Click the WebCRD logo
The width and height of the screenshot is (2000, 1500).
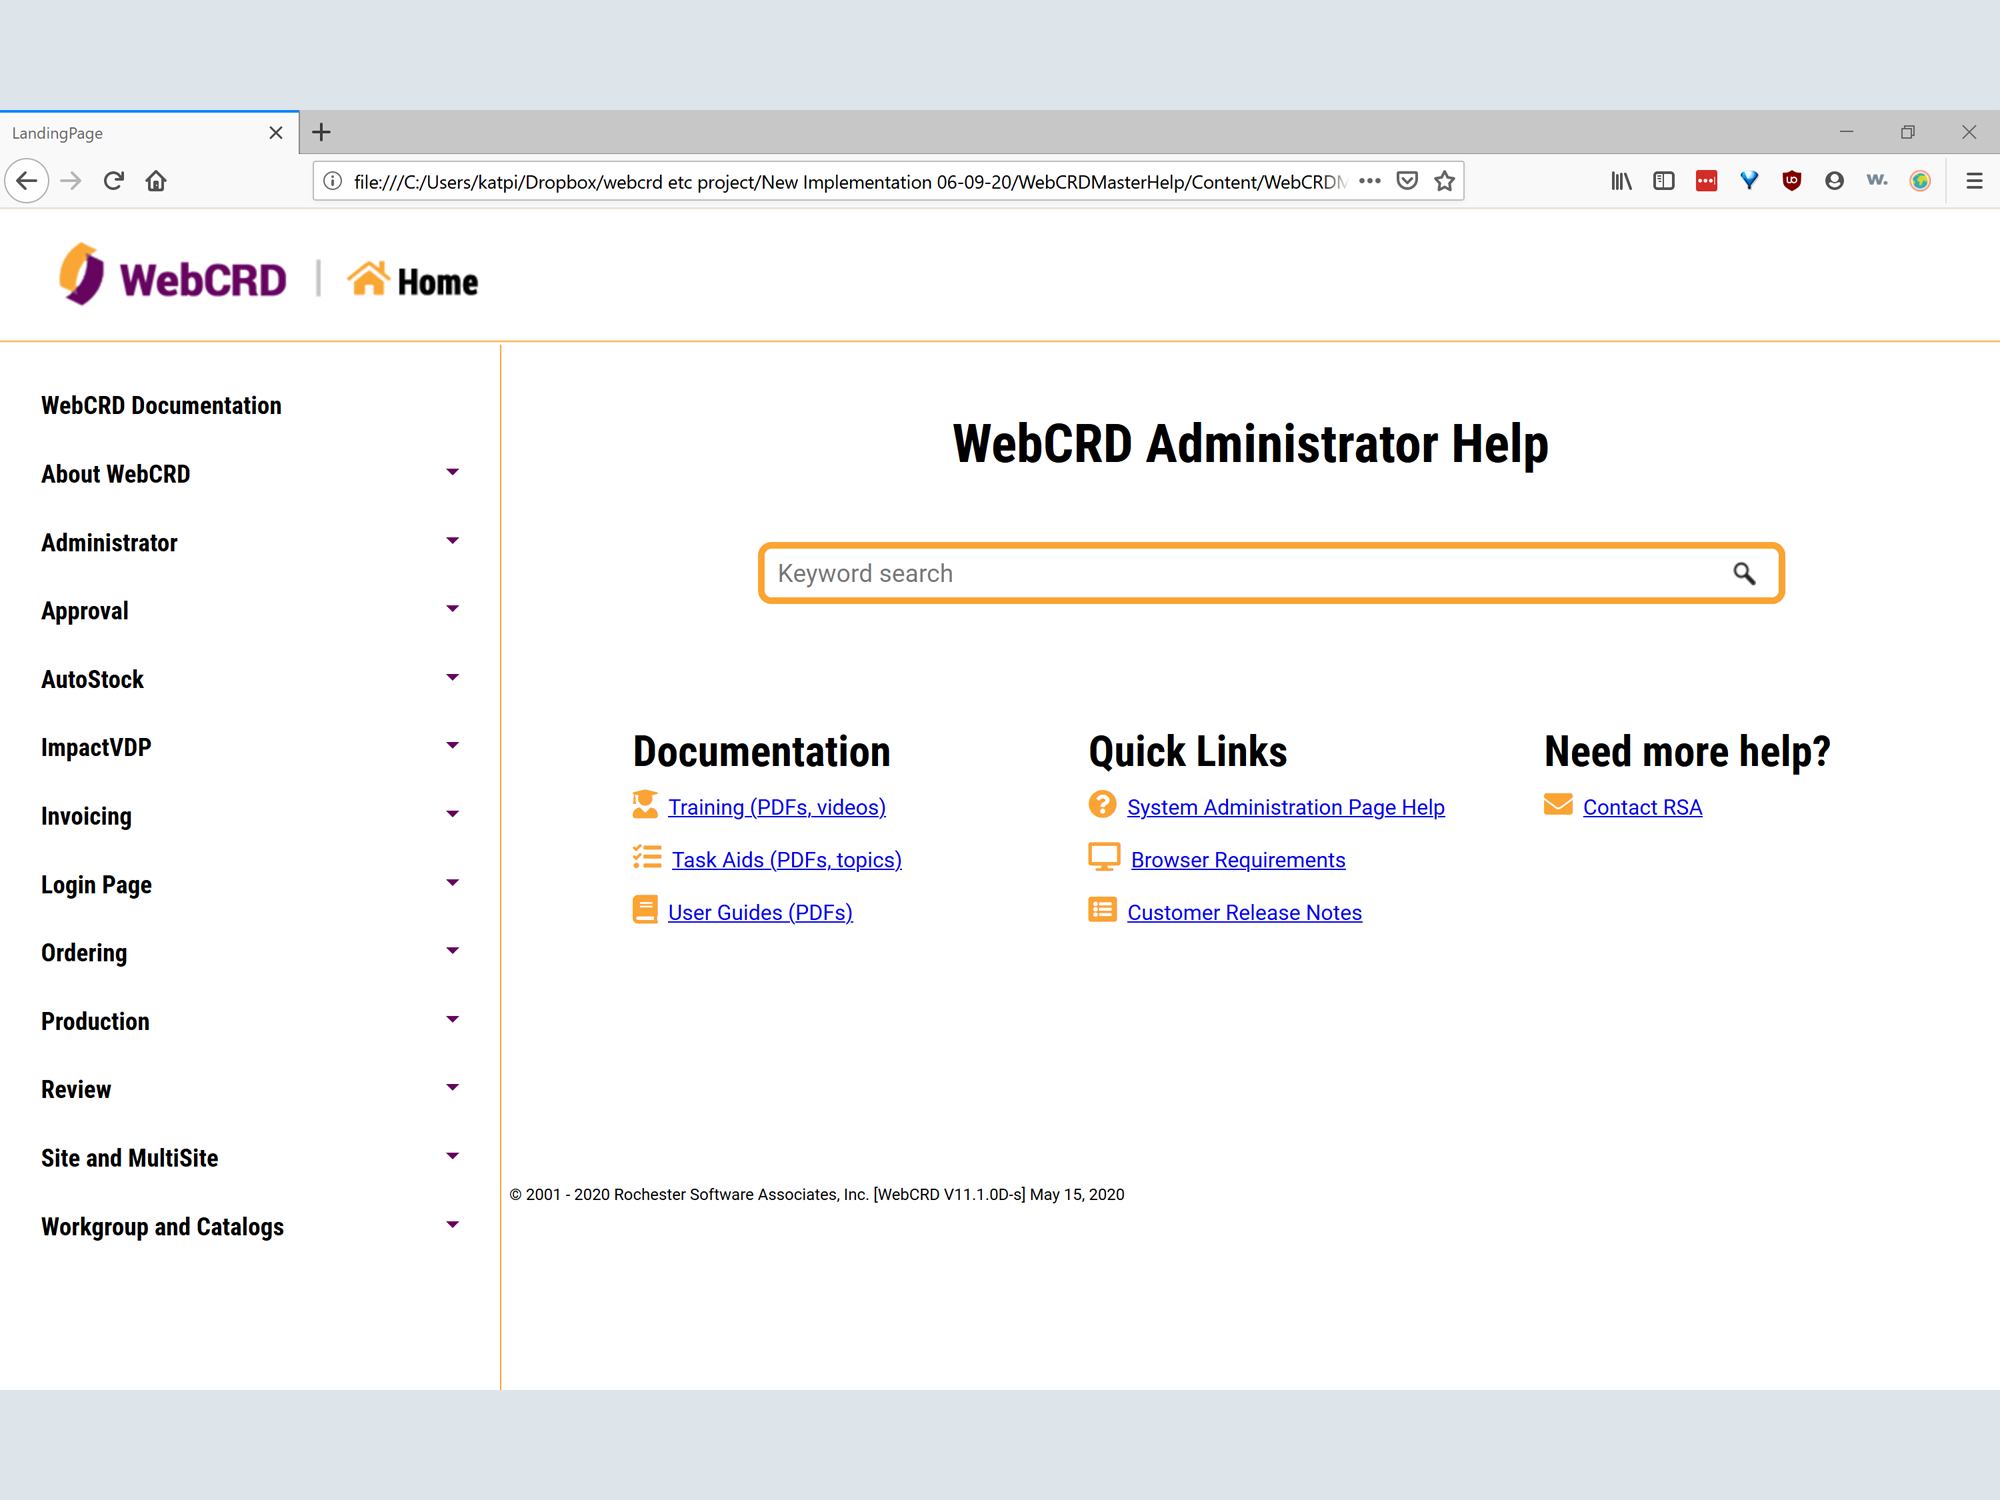172,276
